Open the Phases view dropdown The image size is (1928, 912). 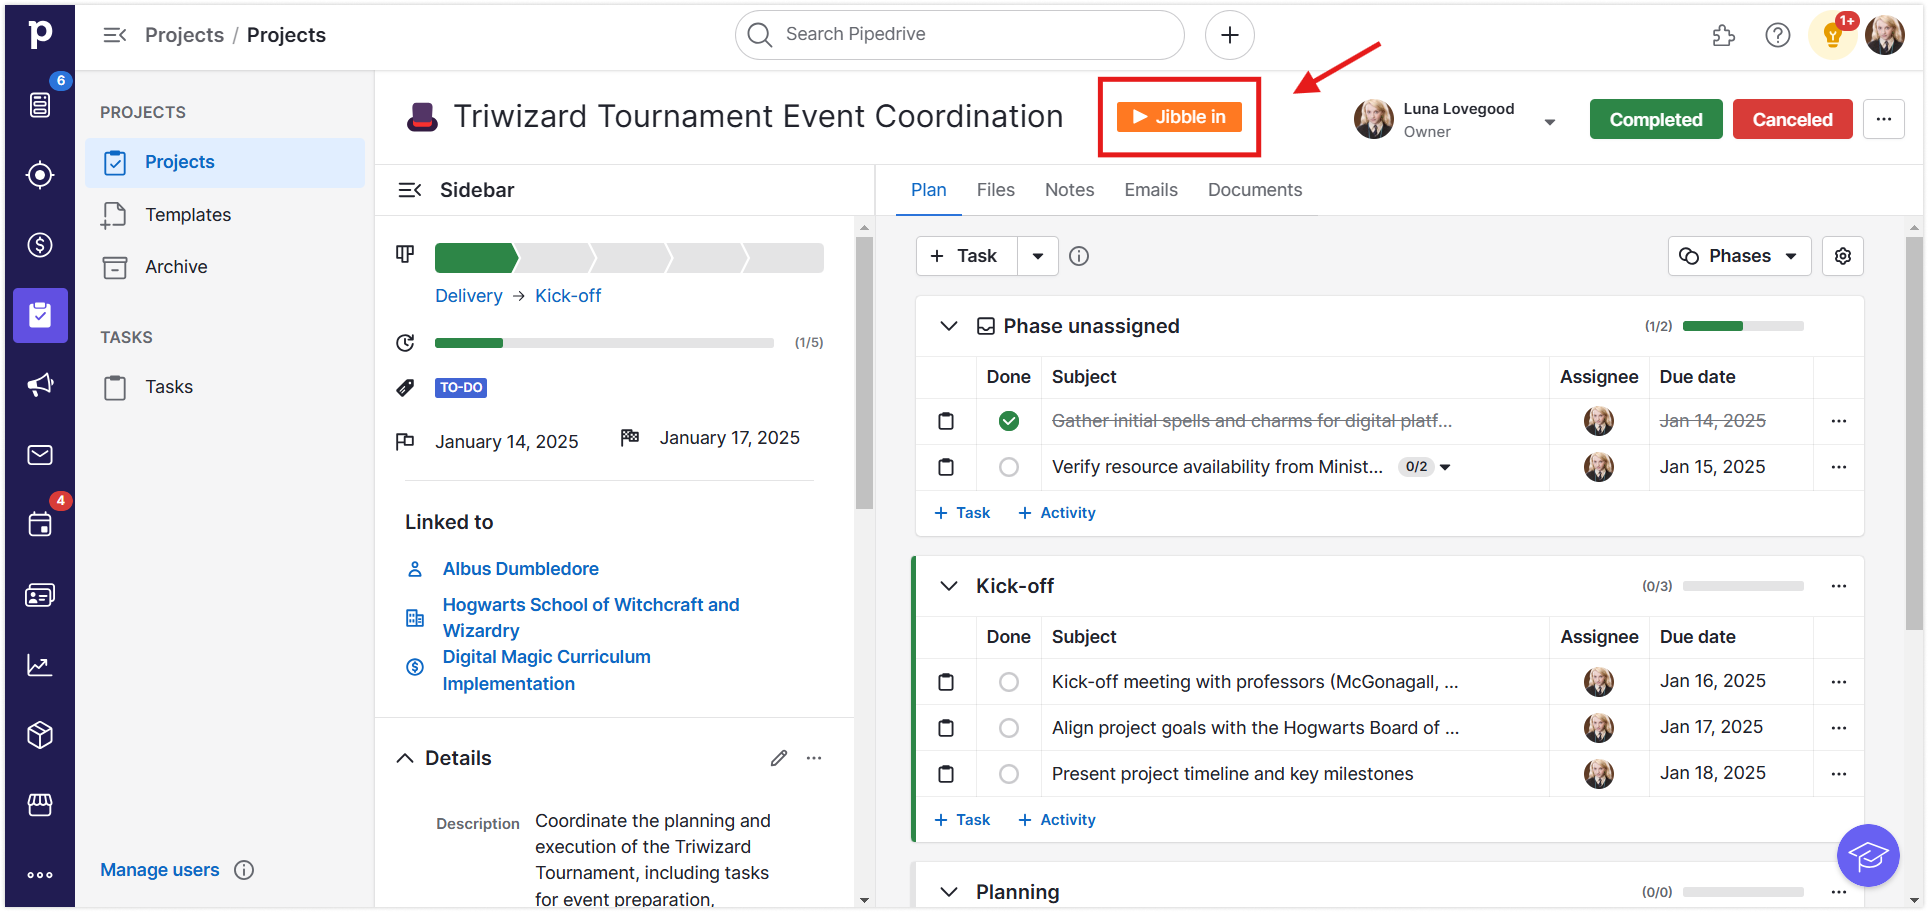(1739, 256)
